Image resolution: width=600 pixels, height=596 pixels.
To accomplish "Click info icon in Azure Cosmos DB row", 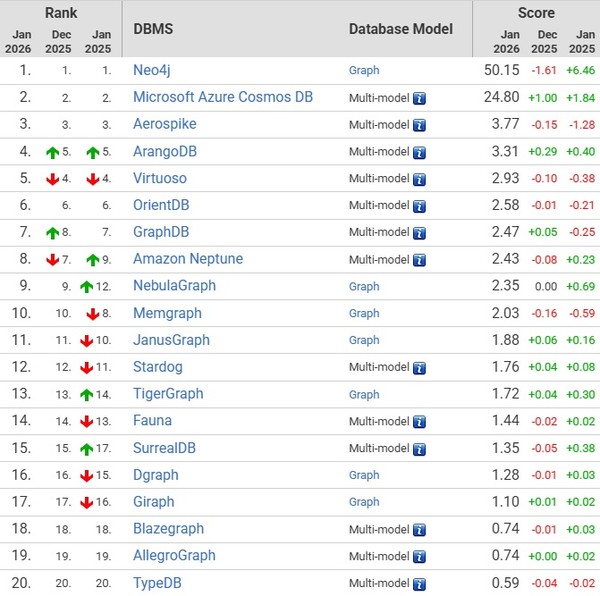I will 419,98.
